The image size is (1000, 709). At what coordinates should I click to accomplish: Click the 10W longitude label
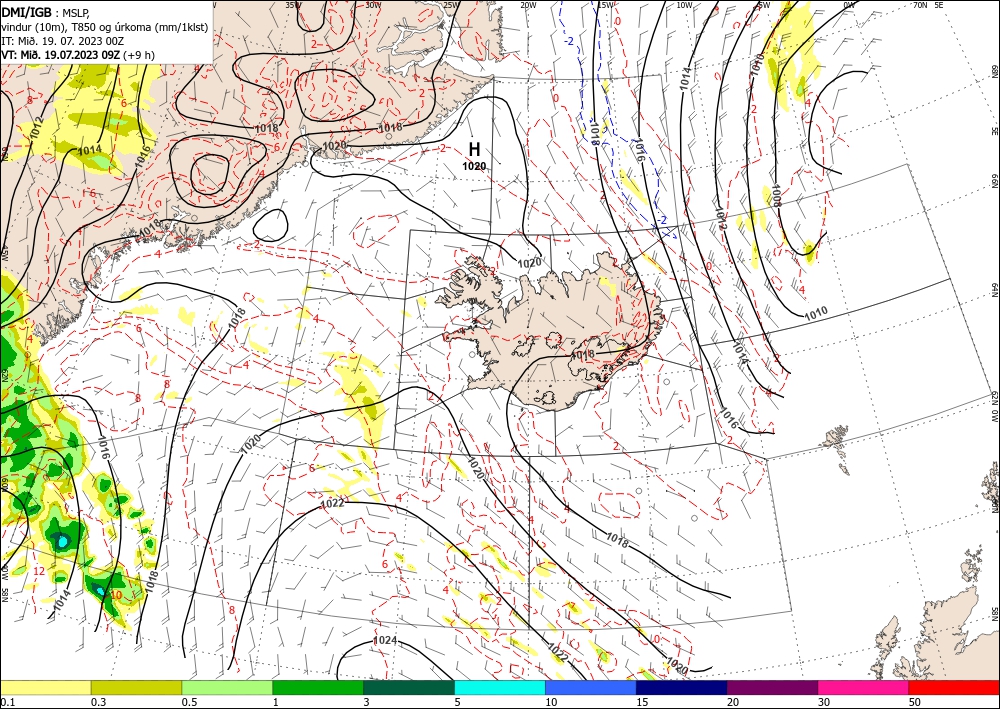click(684, 5)
